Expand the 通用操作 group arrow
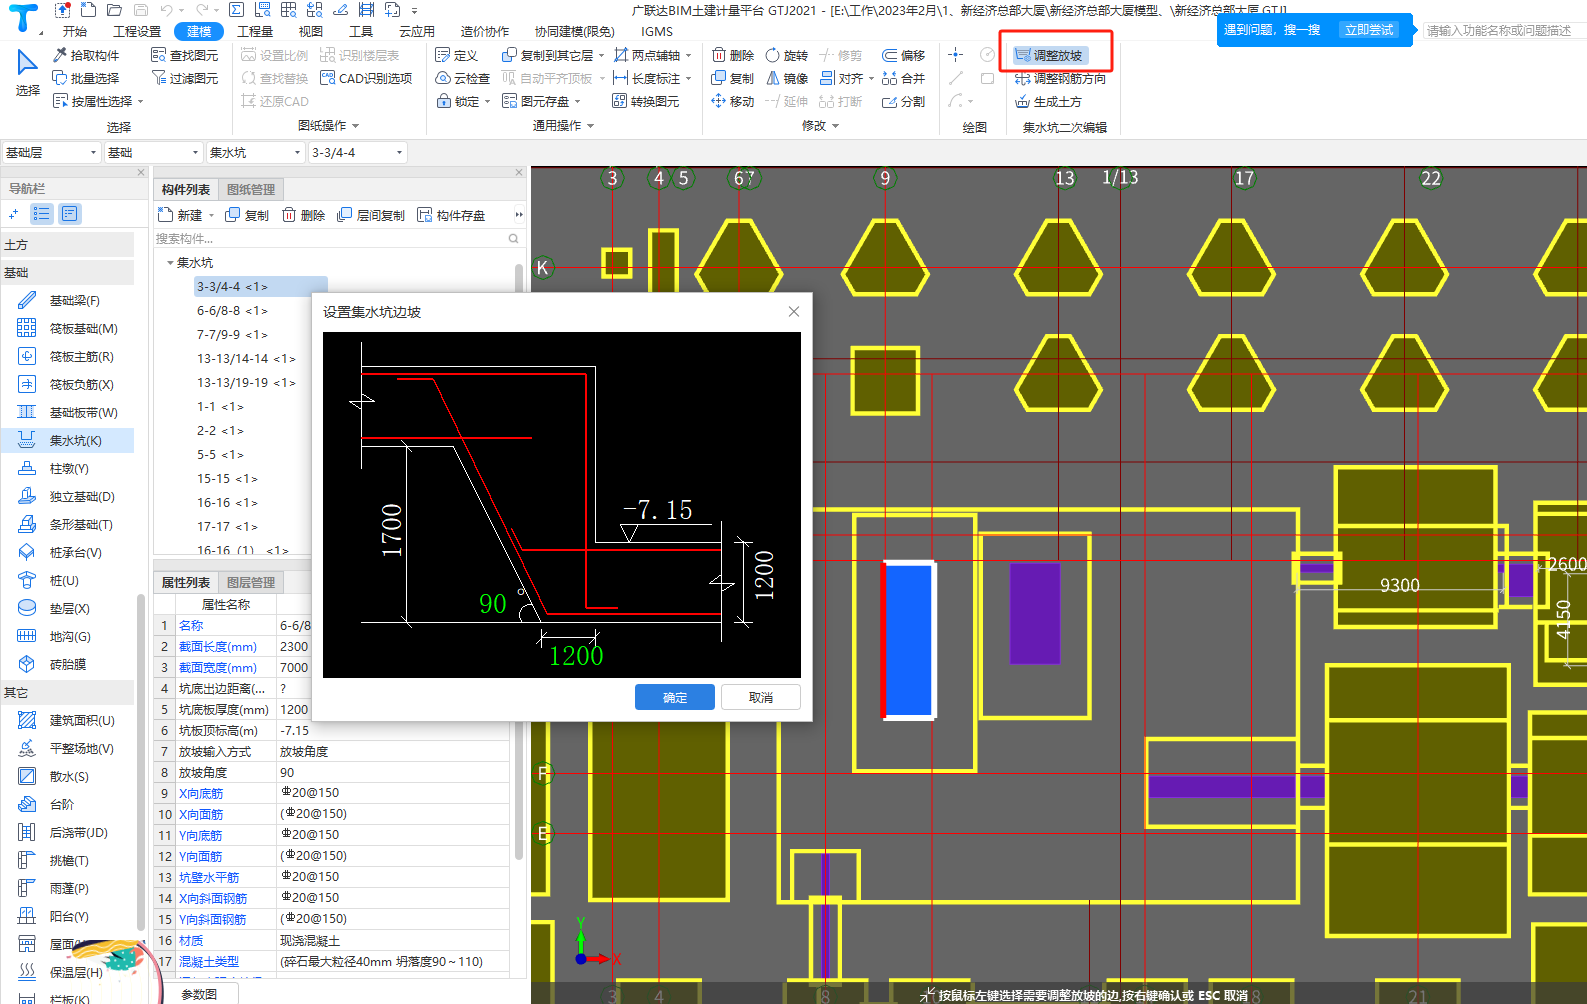Screen dimensions: 1587x1004 pos(591,126)
